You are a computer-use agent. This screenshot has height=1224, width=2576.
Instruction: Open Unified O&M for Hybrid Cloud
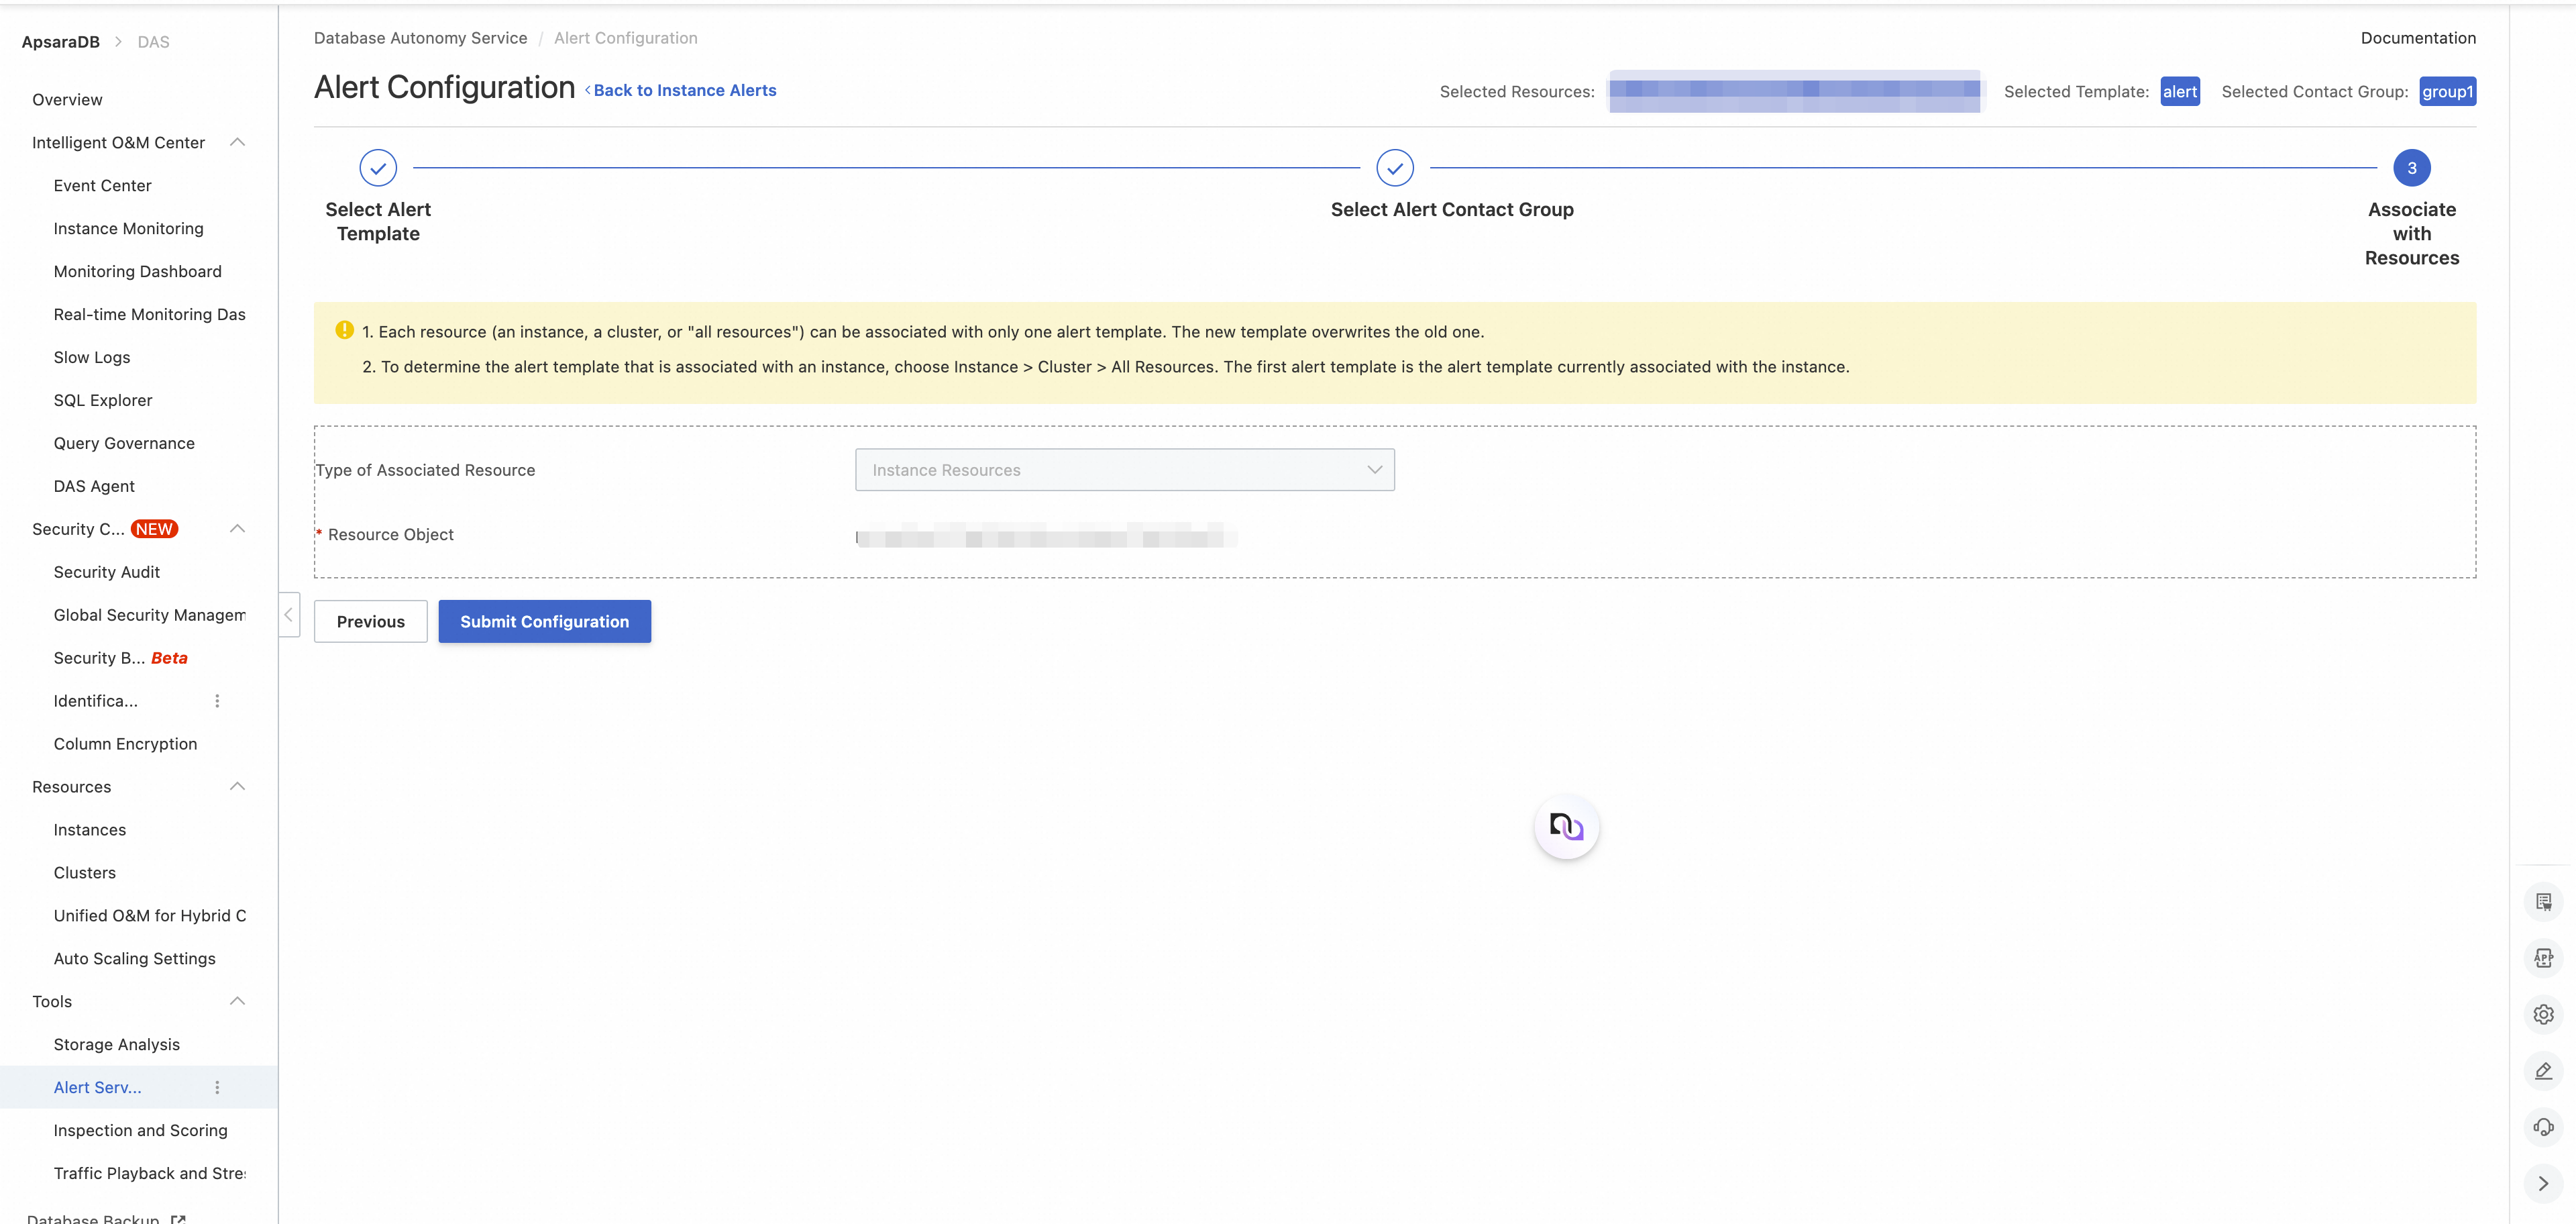[149, 916]
